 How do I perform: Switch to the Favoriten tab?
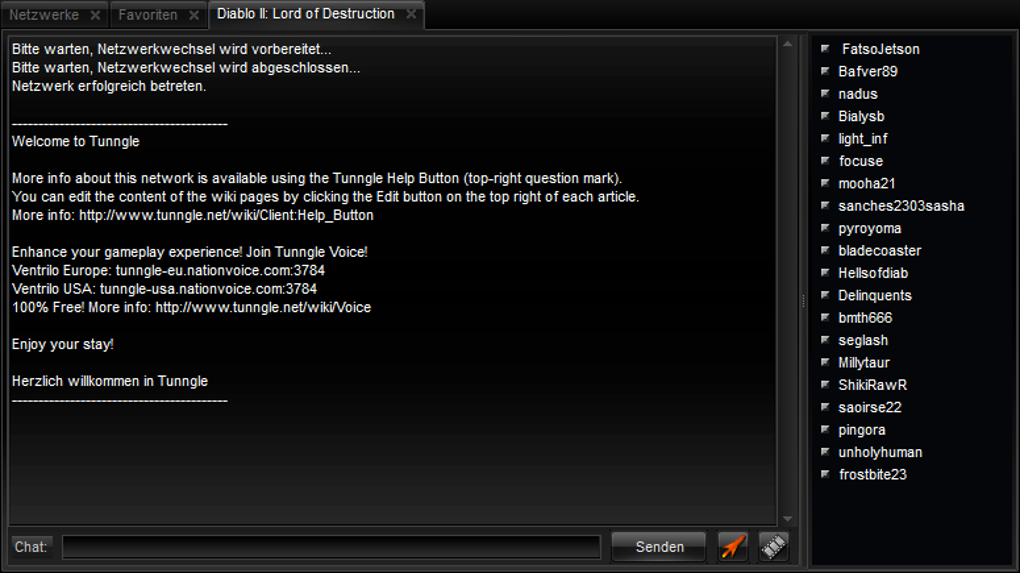[148, 15]
